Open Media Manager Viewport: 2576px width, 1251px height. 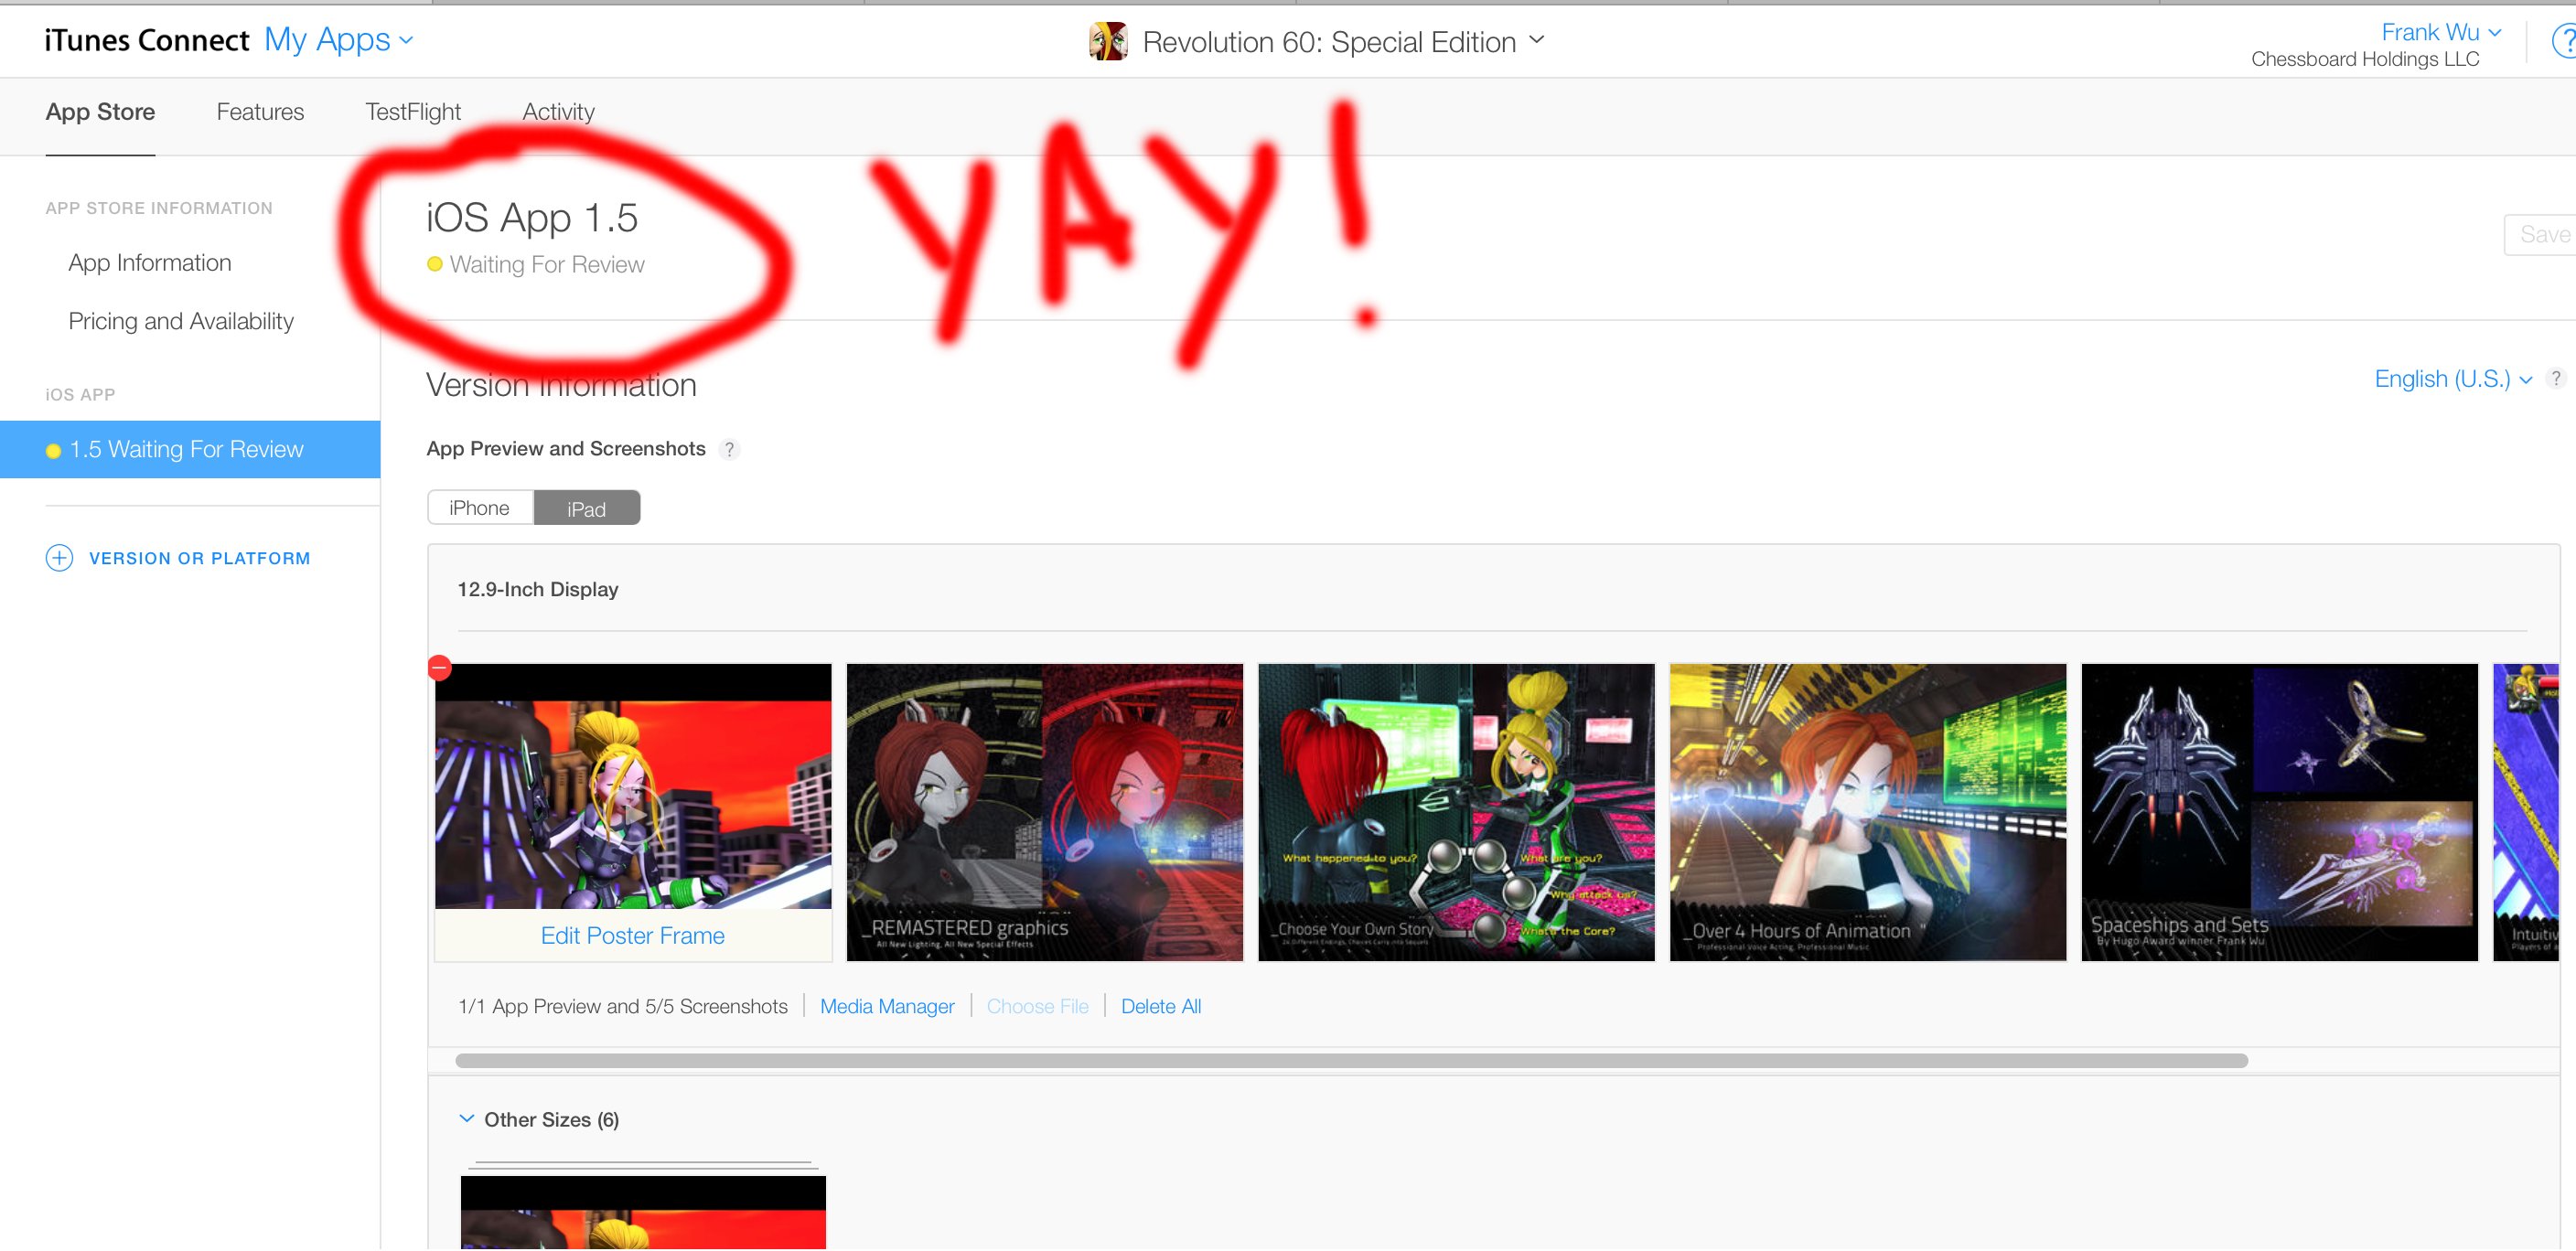[x=887, y=1007]
